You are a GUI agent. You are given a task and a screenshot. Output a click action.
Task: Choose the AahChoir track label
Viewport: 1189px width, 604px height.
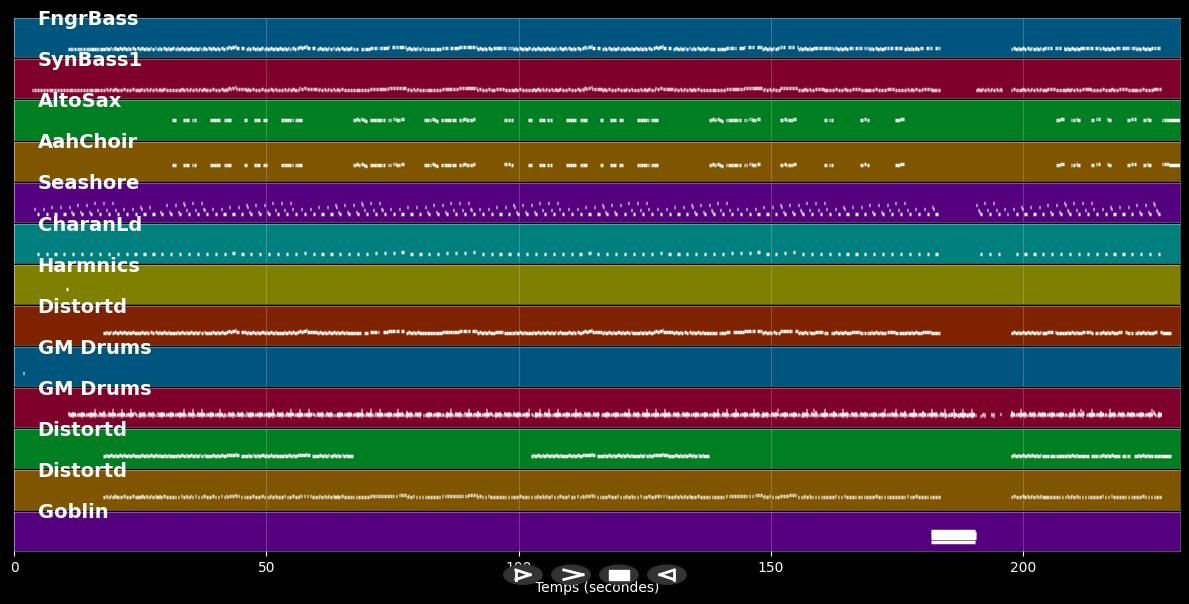tap(87, 142)
